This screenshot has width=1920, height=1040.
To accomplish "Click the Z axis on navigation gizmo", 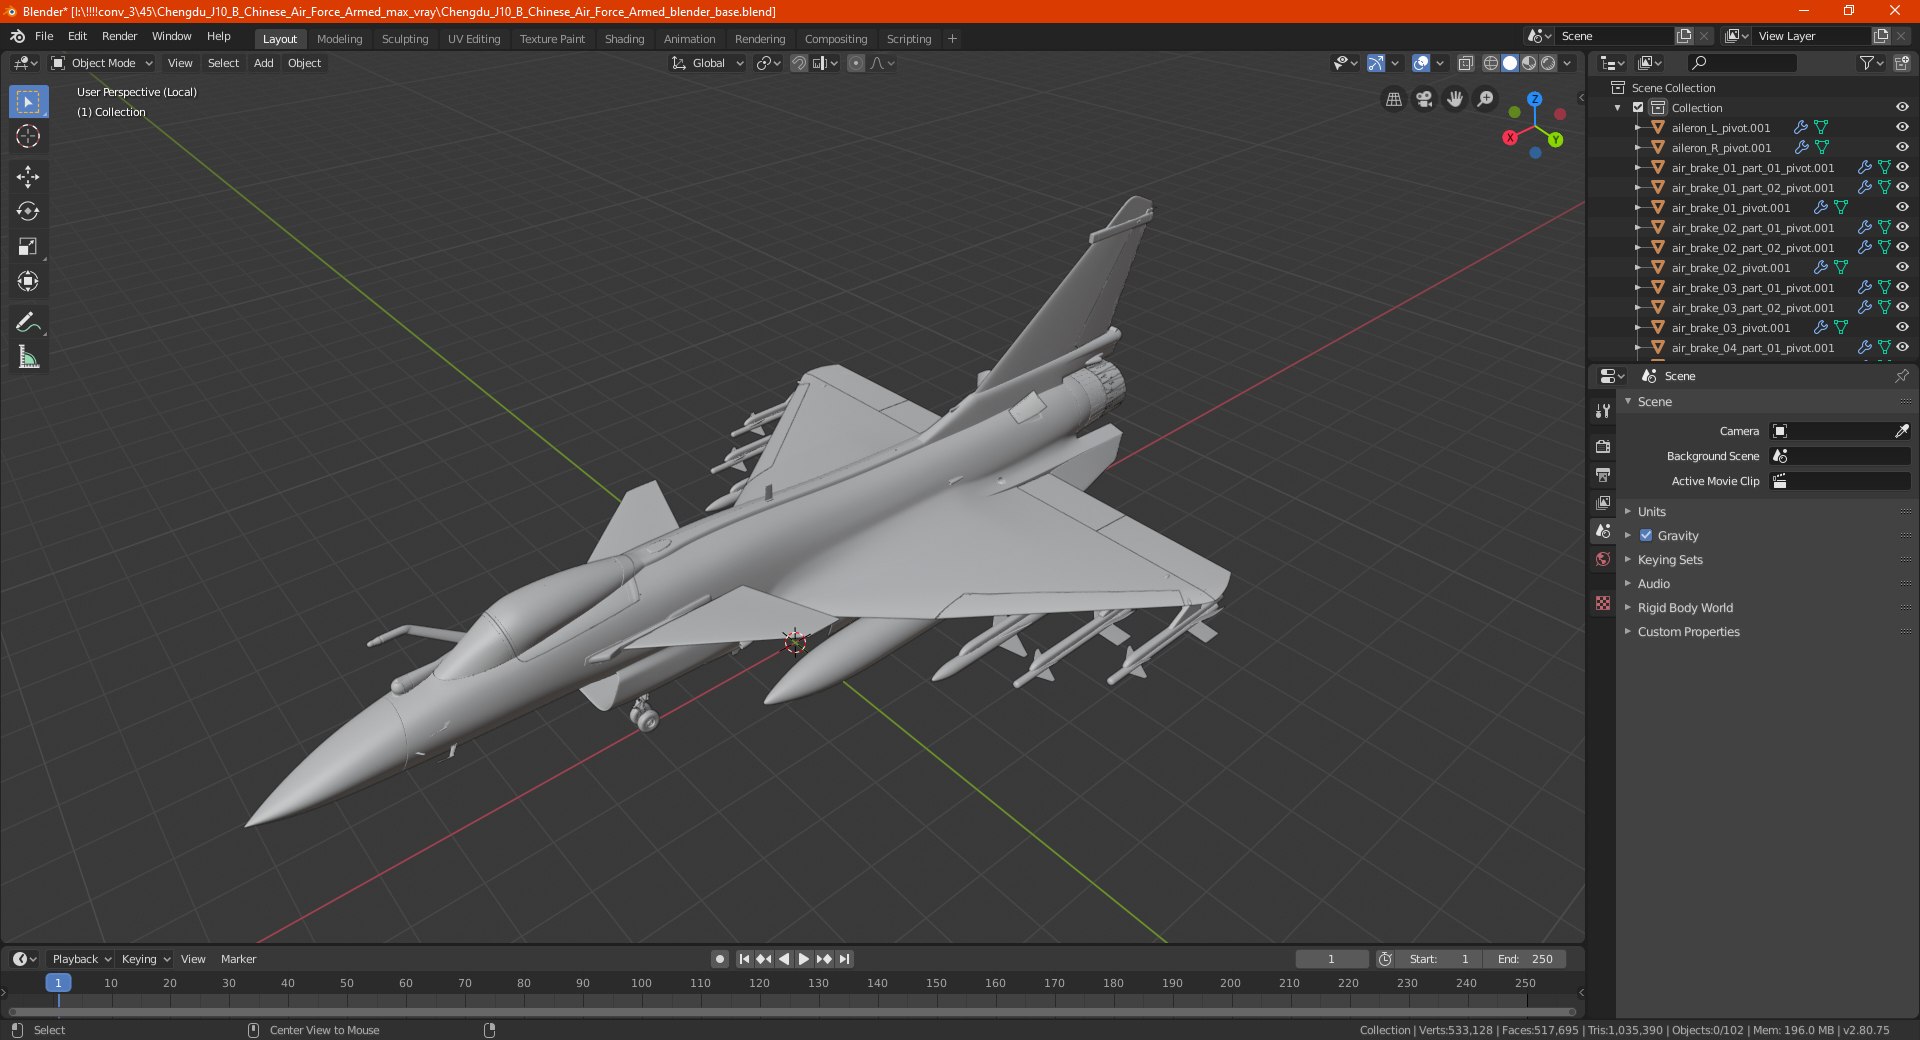I will (1534, 99).
